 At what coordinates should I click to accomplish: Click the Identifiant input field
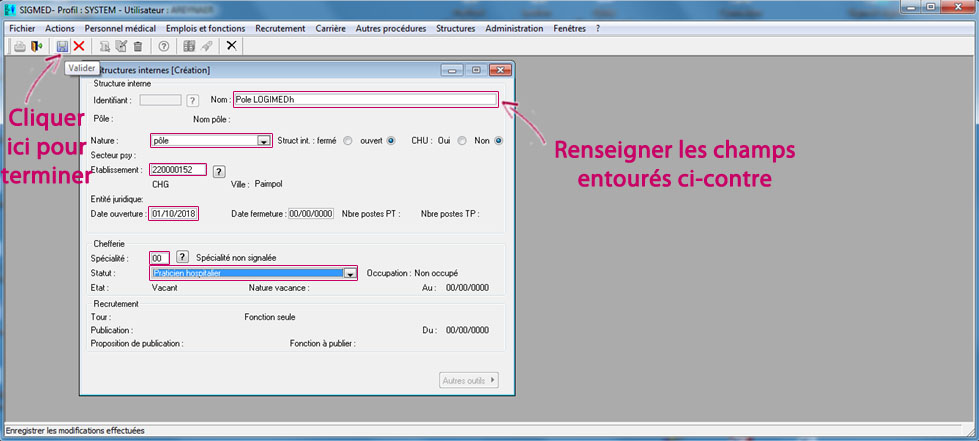click(x=160, y=100)
